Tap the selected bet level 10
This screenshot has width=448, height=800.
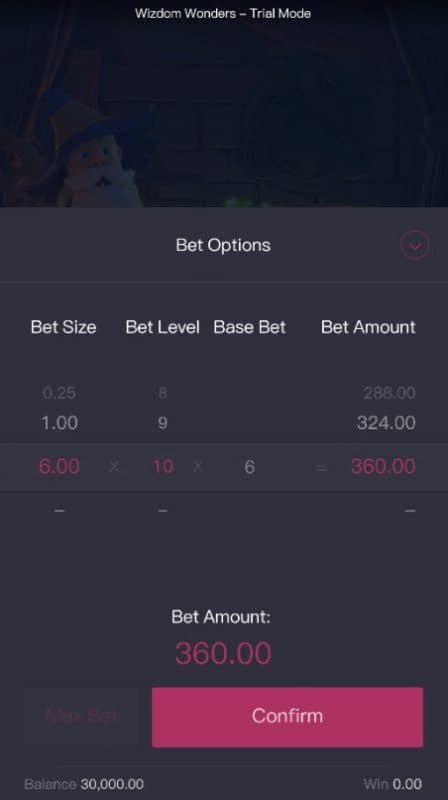point(163,466)
